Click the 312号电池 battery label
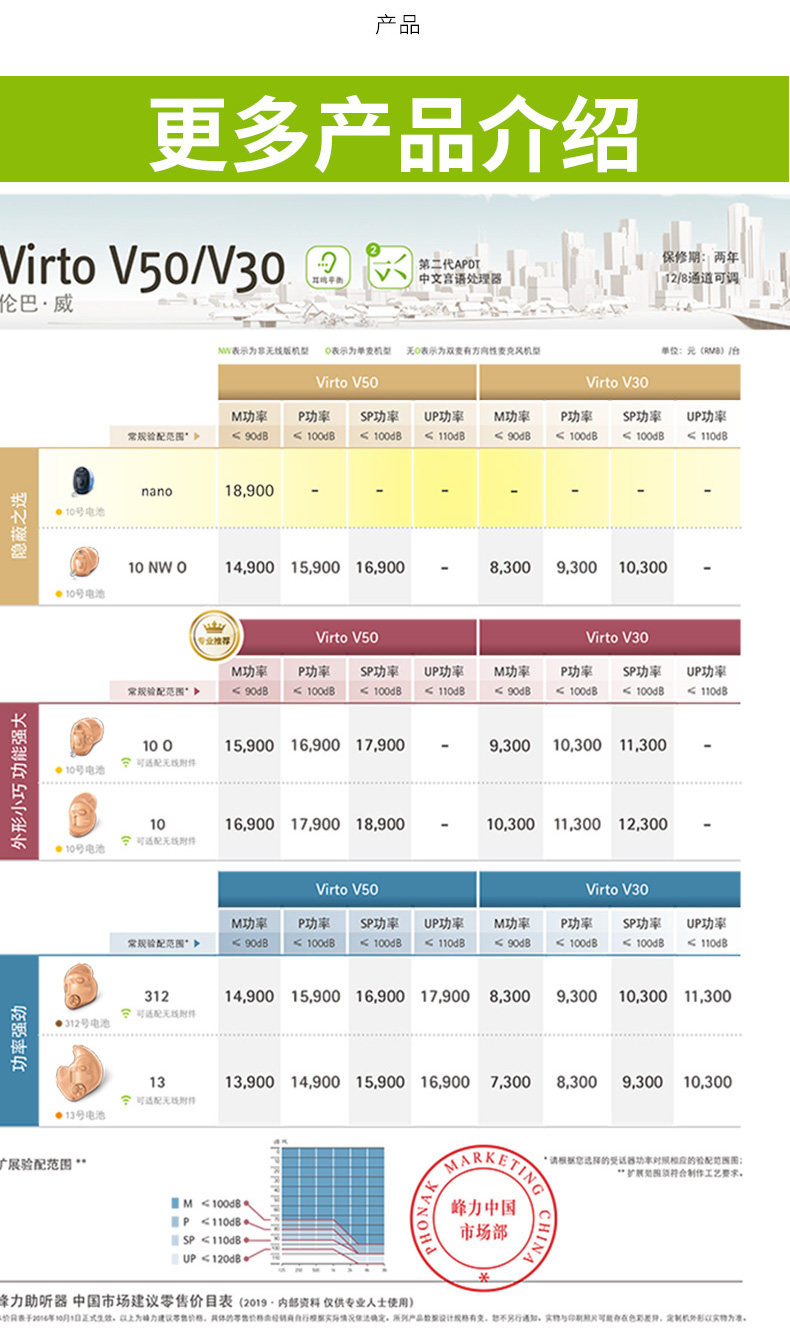 pos(83,1023)
